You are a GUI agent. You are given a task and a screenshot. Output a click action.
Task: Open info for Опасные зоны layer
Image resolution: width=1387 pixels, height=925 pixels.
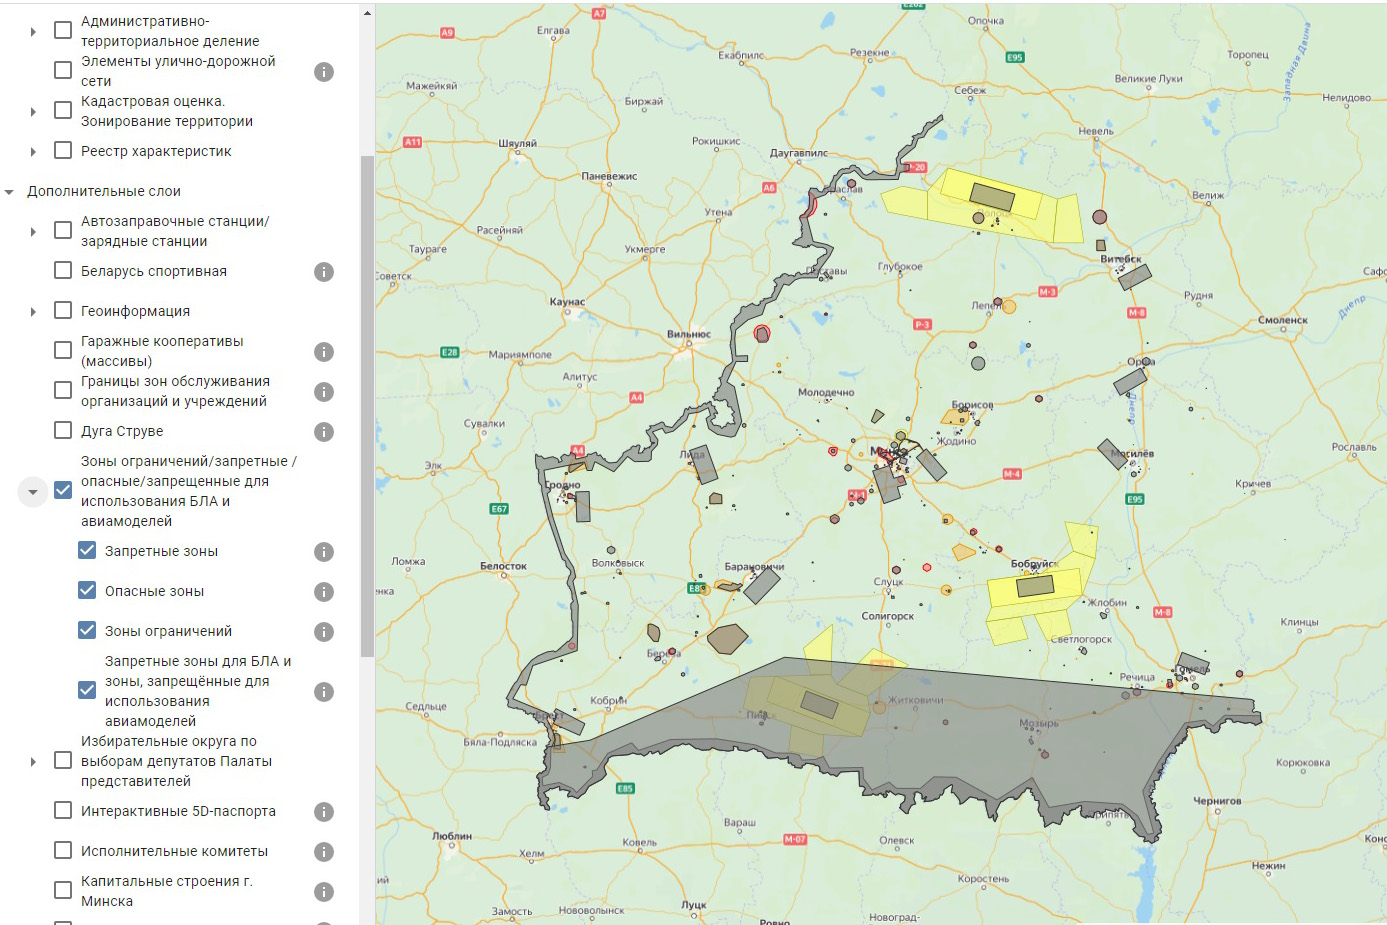click(x=324, y=592)
